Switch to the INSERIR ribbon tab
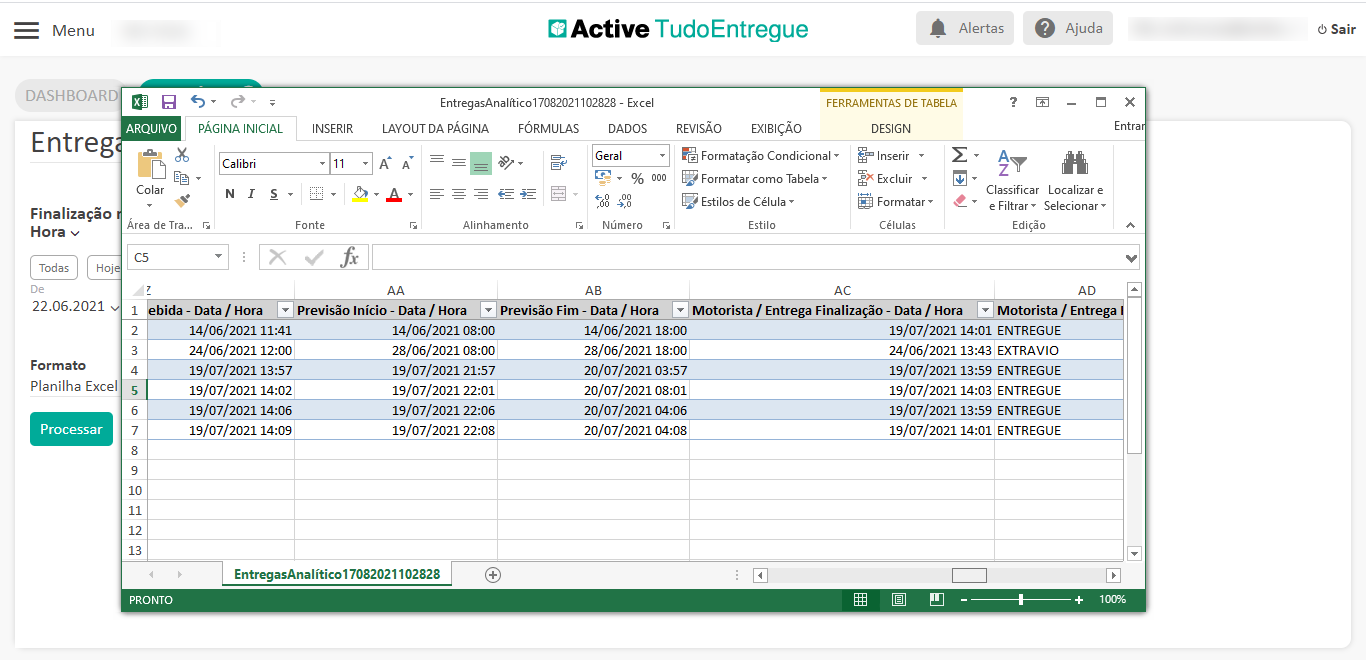The width and height of the screenshot is (1366, 660). tap(332, 129)
